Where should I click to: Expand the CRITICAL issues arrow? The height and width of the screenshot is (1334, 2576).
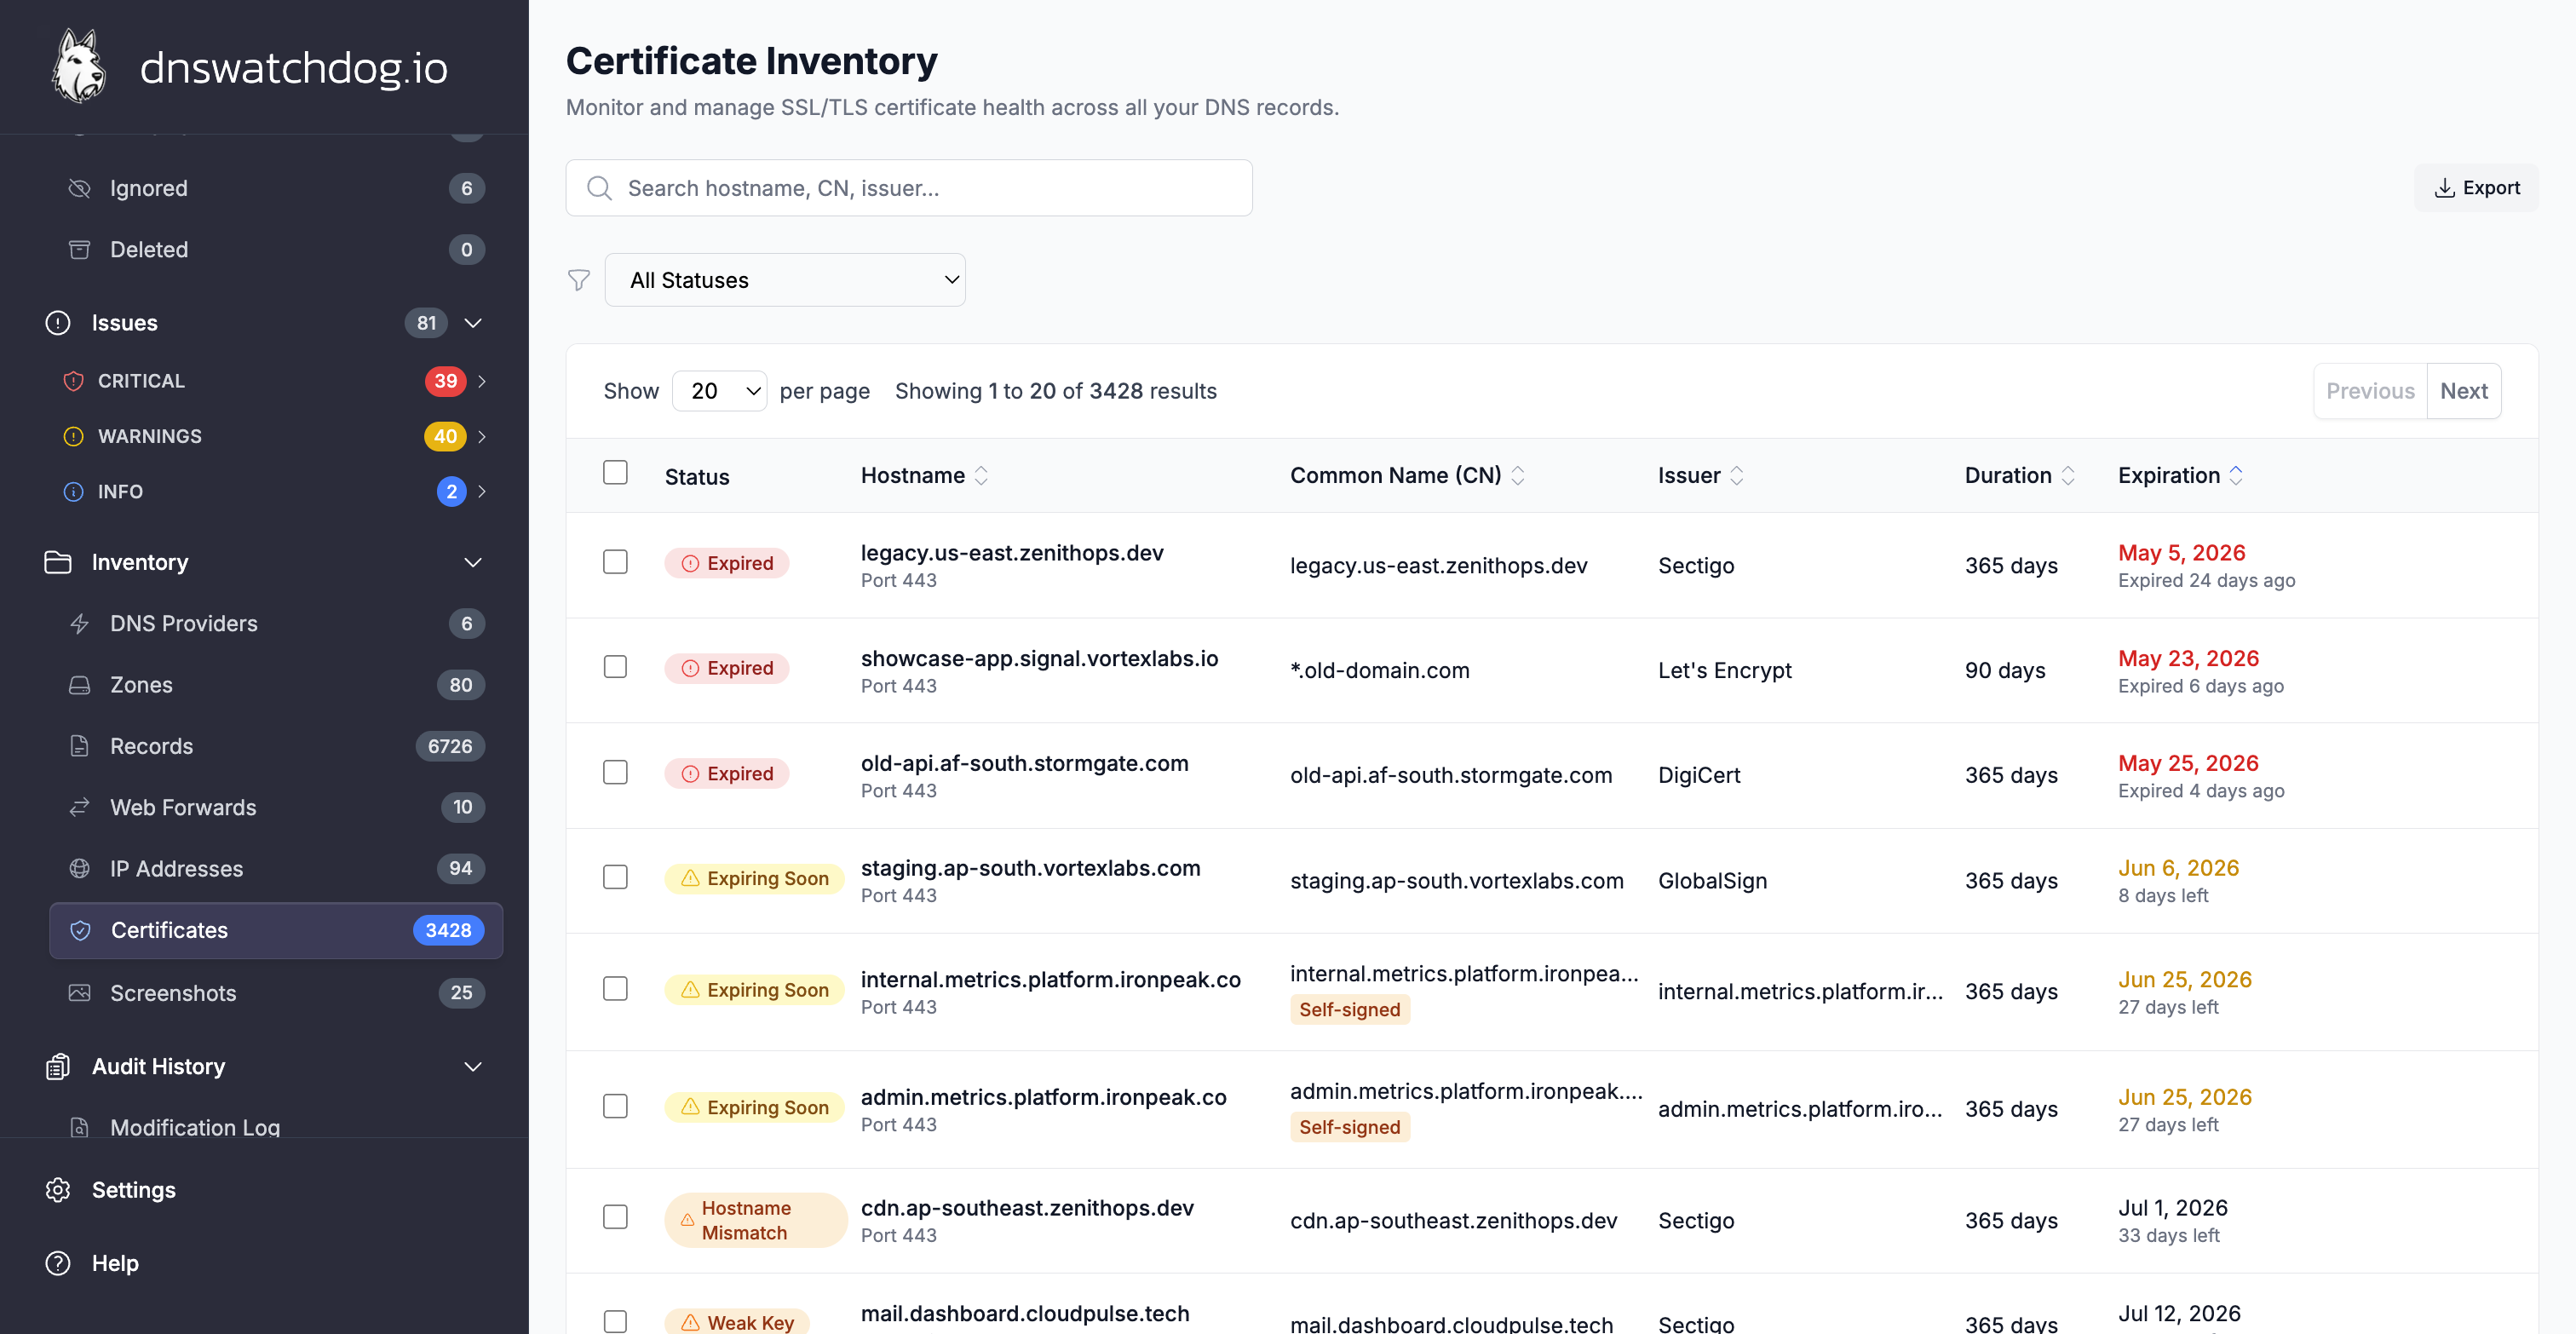(482, 381)
